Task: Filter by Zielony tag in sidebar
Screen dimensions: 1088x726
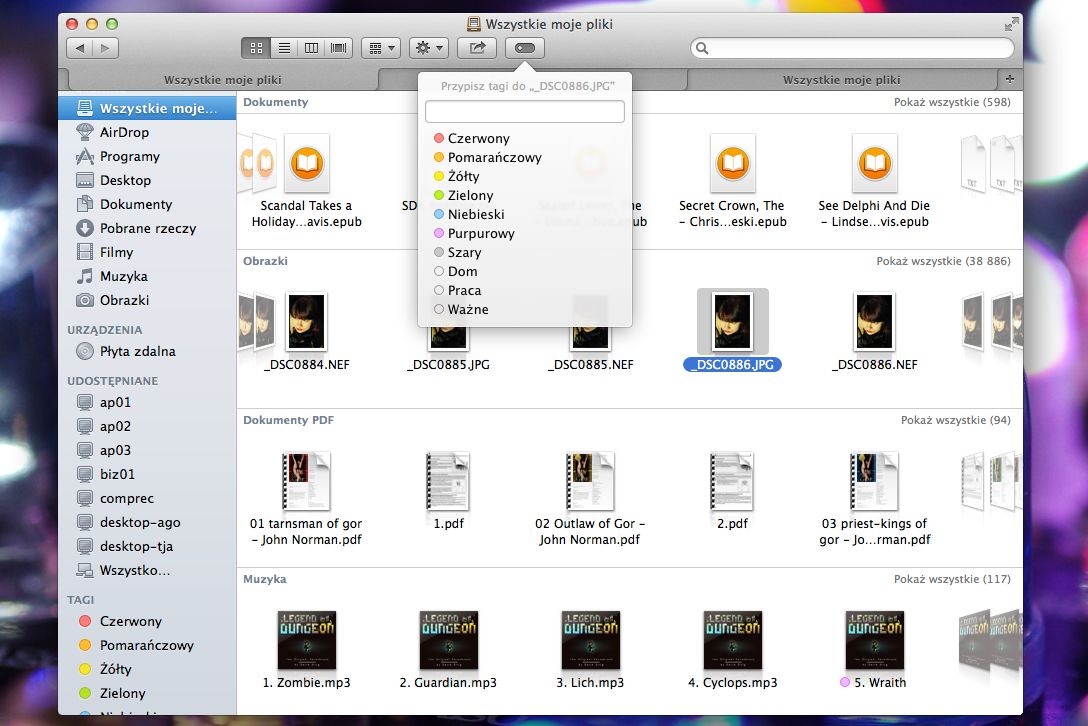Action: (147, 693)
